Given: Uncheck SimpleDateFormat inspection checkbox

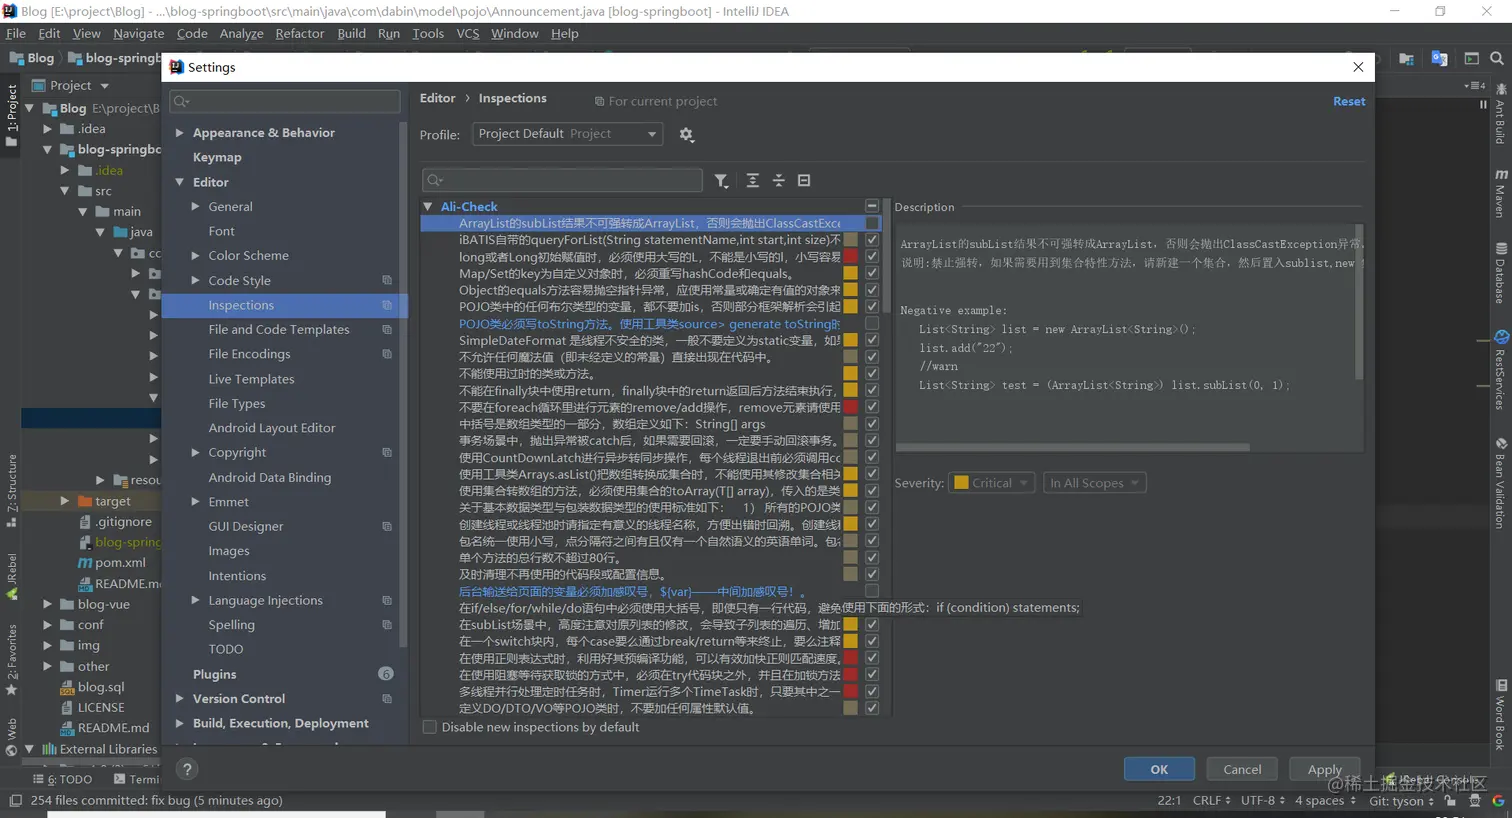Looking at the screenshot, I should [872, 340].
